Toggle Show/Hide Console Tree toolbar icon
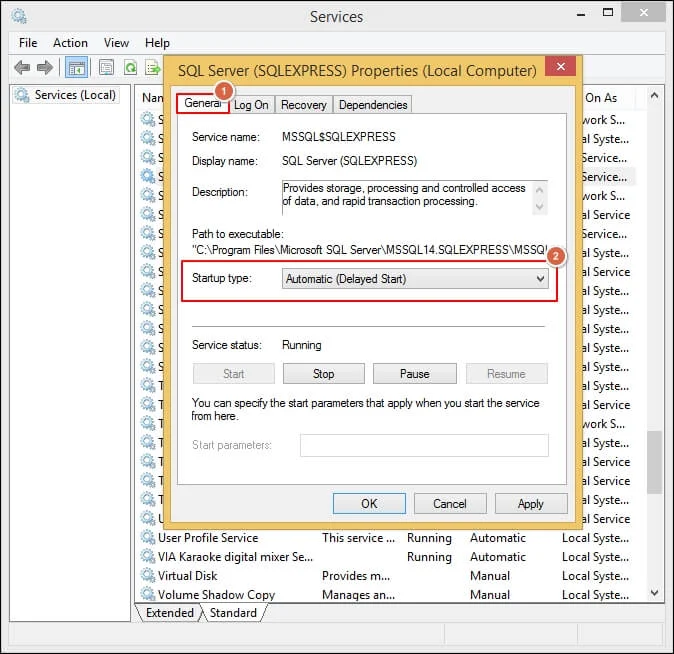Screen dimensions: 674x654 (77, 68)
